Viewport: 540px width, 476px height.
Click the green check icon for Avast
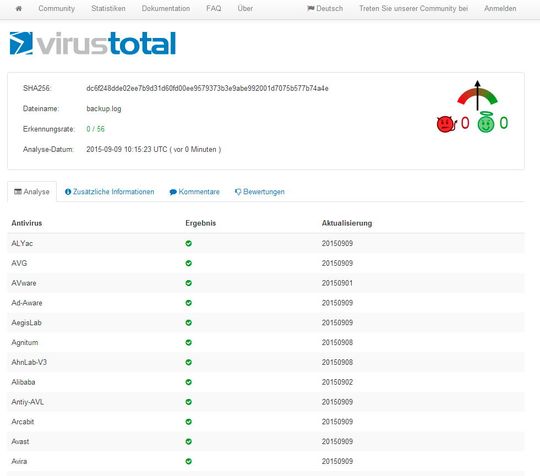tap(188, 442)
